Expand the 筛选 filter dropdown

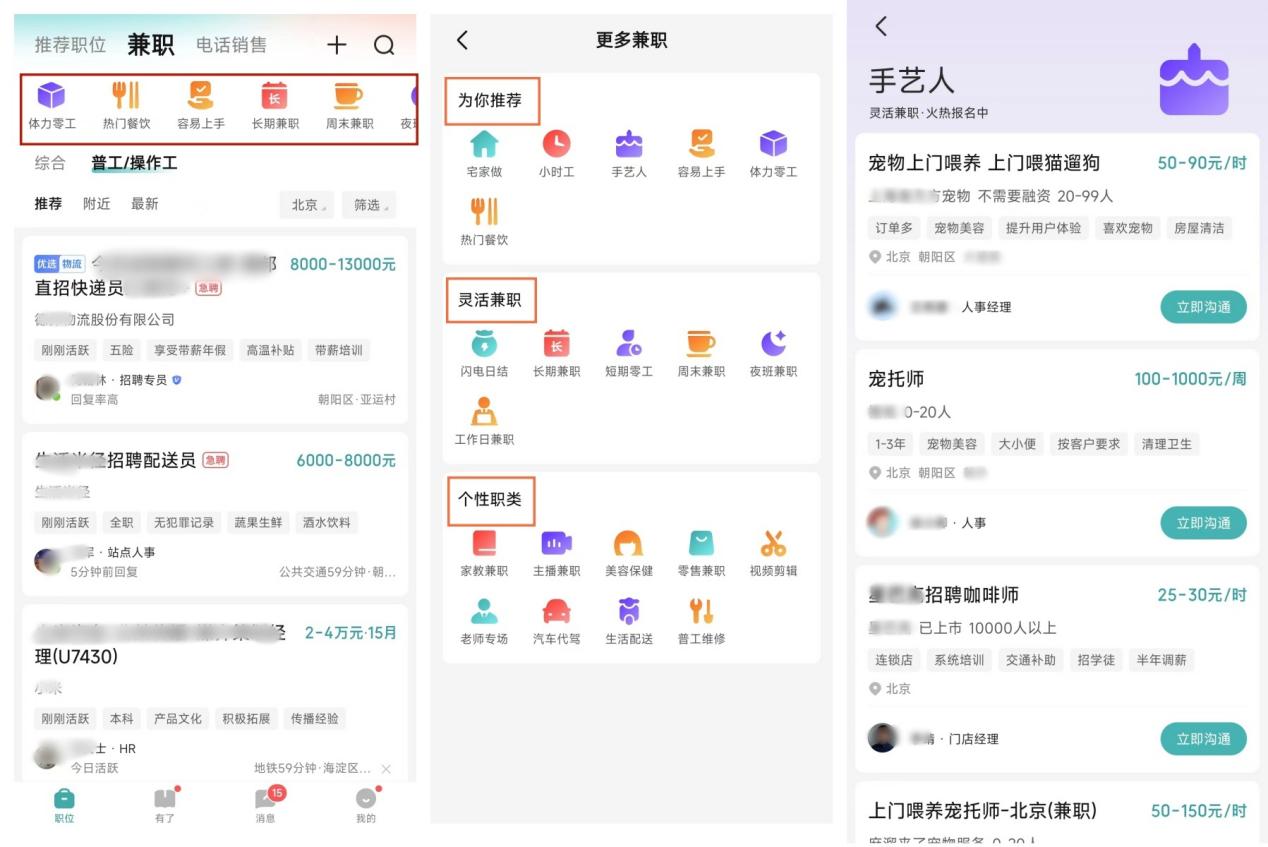click(x=368, y=205)
